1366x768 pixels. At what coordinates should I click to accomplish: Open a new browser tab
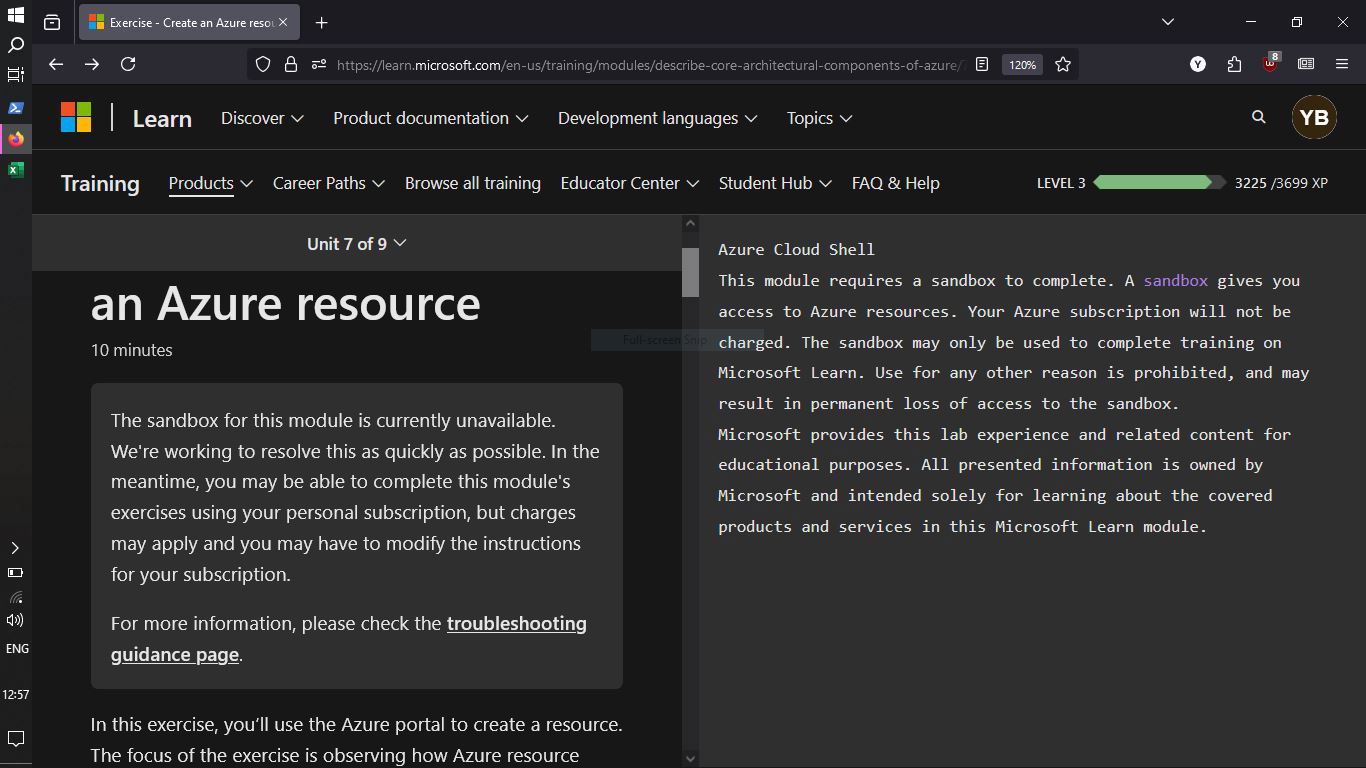(321, 22)
